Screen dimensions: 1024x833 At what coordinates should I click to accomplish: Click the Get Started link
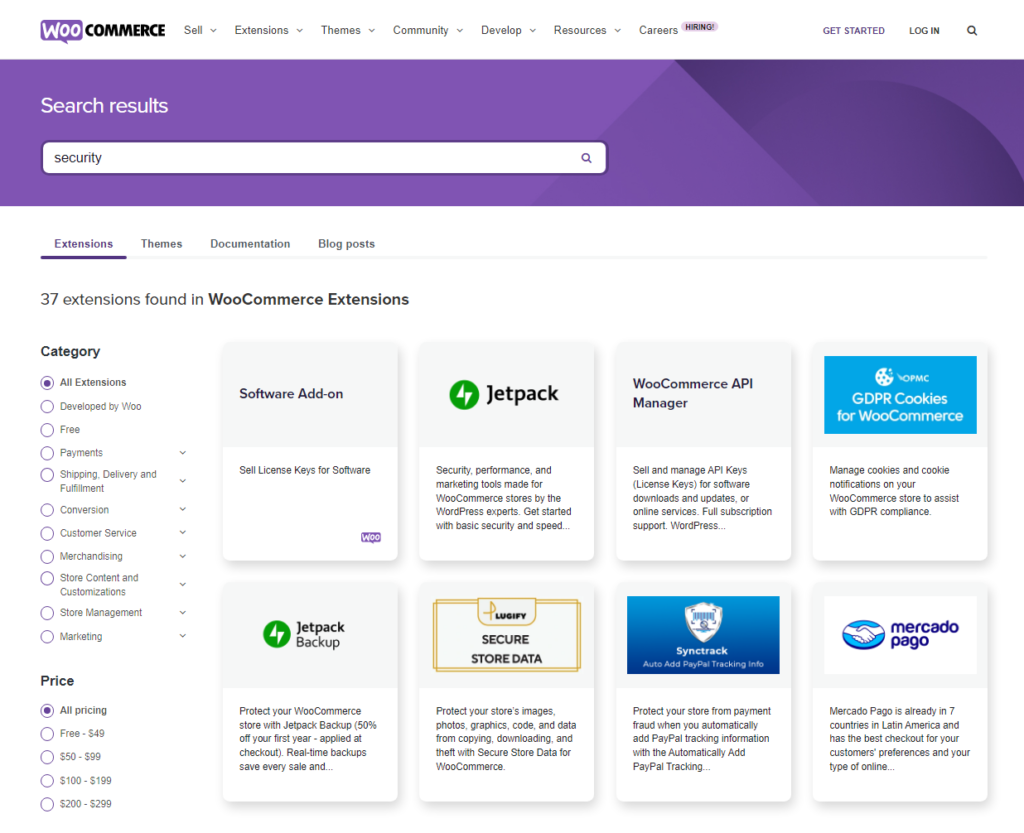pyautogui.click(x=854, y=31)
